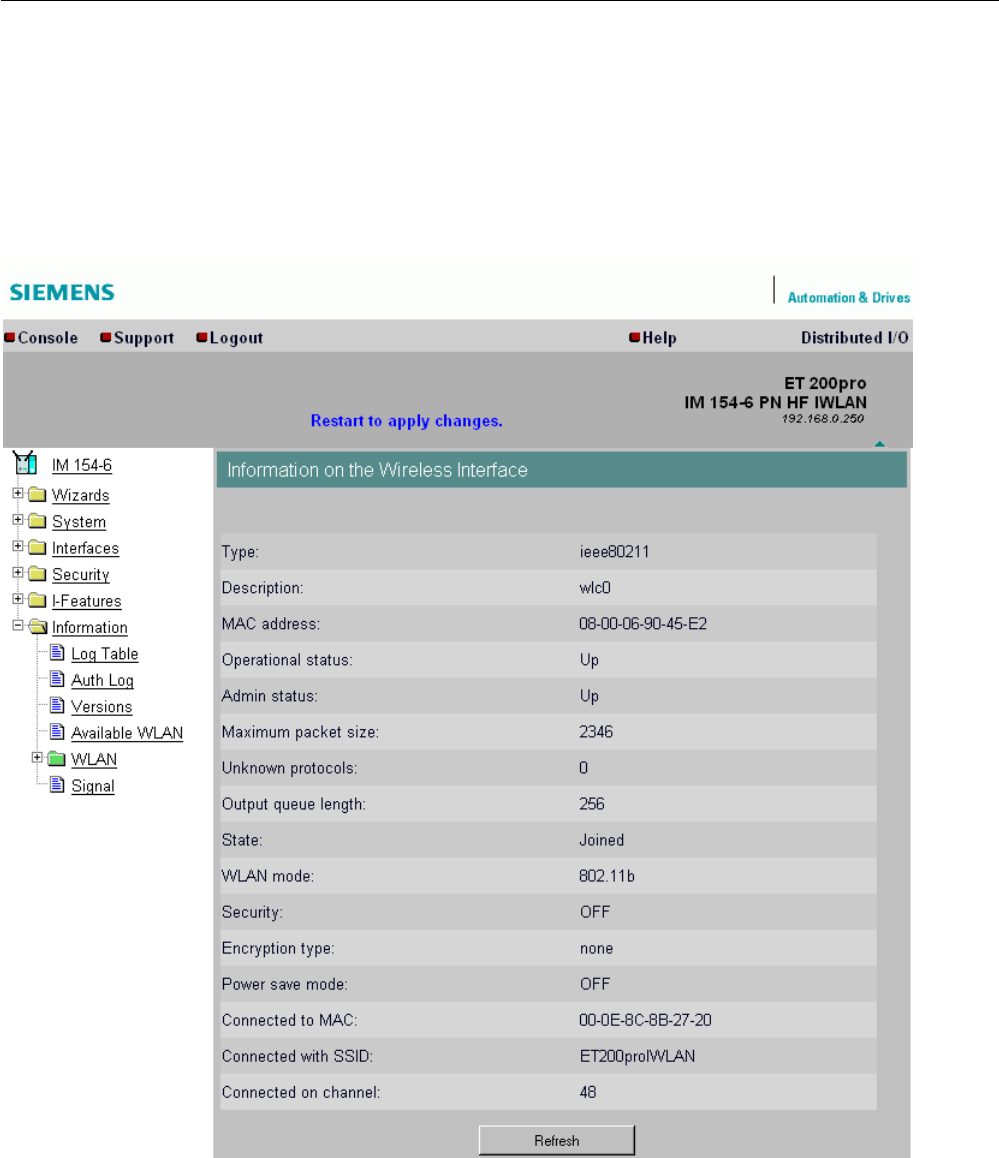Click the System folder icon
Viewport: 999px width, 1158px height.
point(37,521)
